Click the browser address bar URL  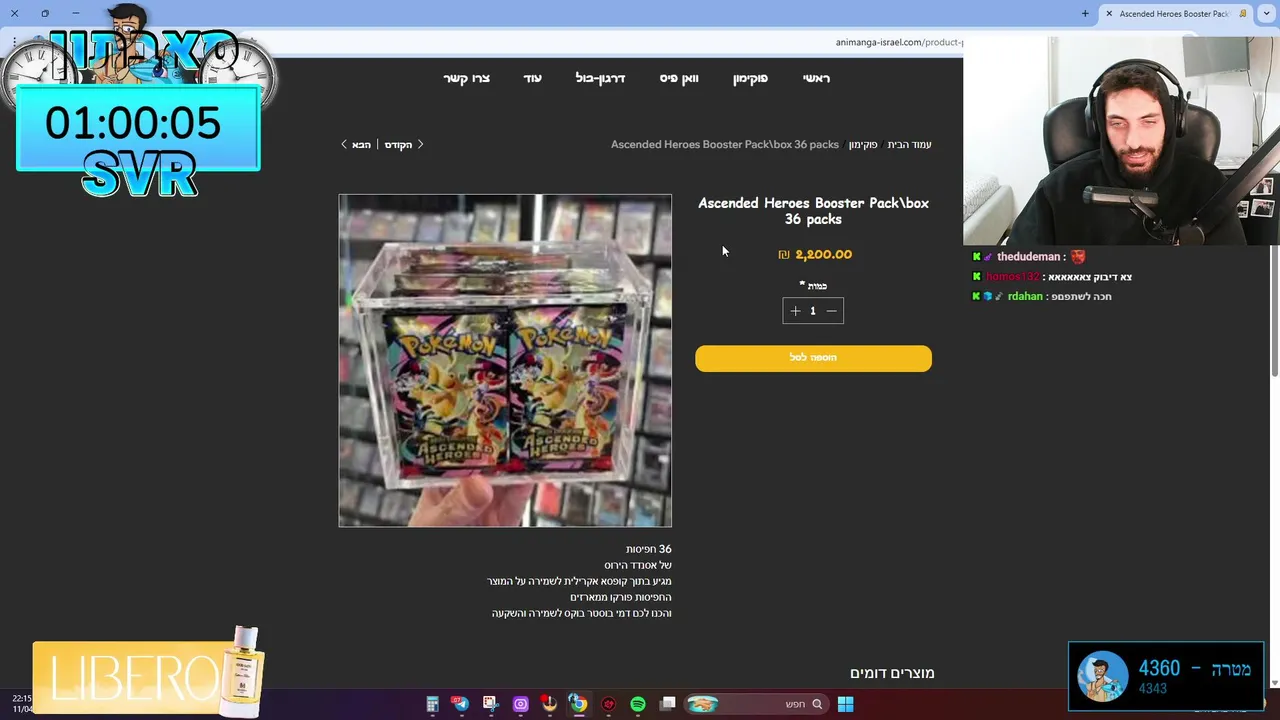pos(899,42)
